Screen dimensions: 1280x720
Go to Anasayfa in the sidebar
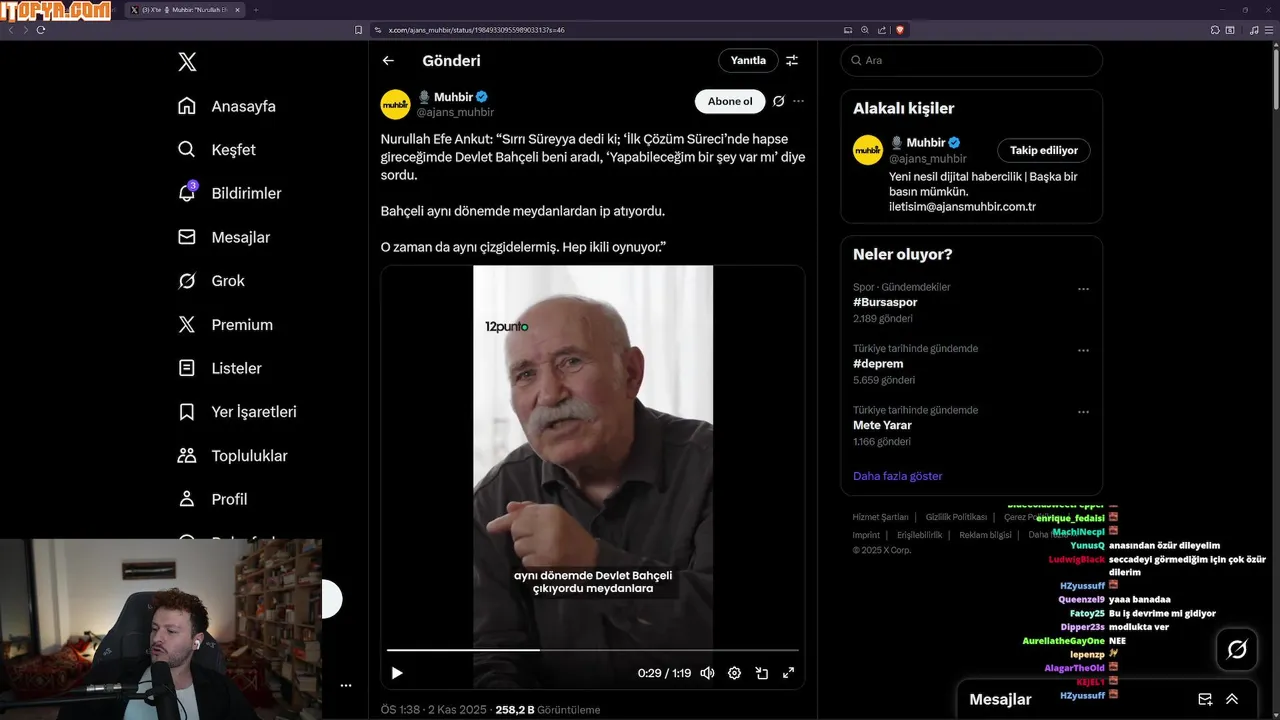click(226, 106)
